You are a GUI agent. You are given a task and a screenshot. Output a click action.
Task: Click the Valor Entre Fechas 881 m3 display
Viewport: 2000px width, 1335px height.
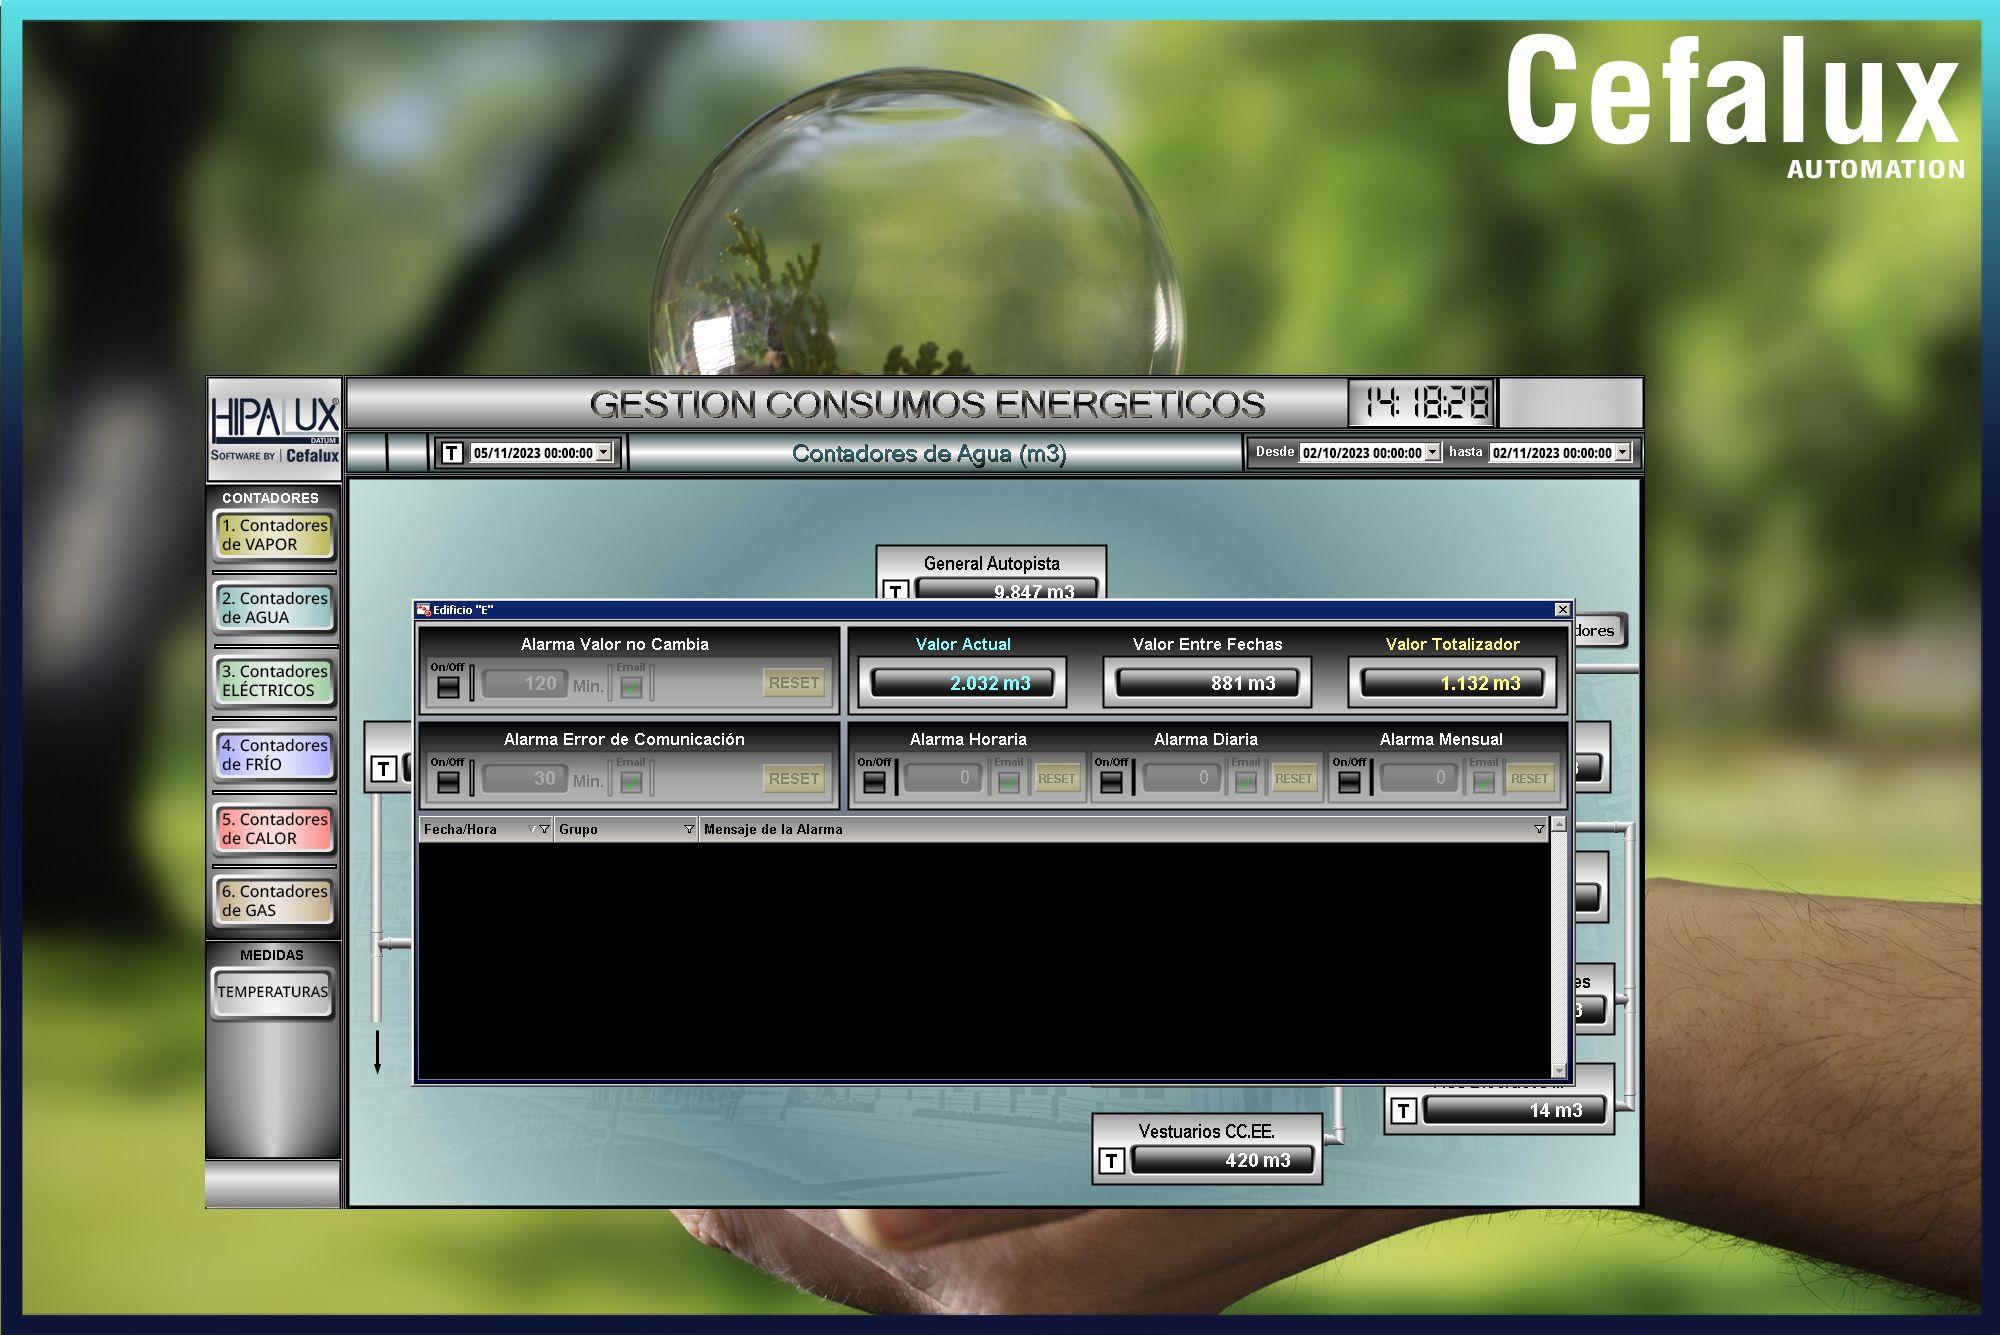click(1207, 683)
